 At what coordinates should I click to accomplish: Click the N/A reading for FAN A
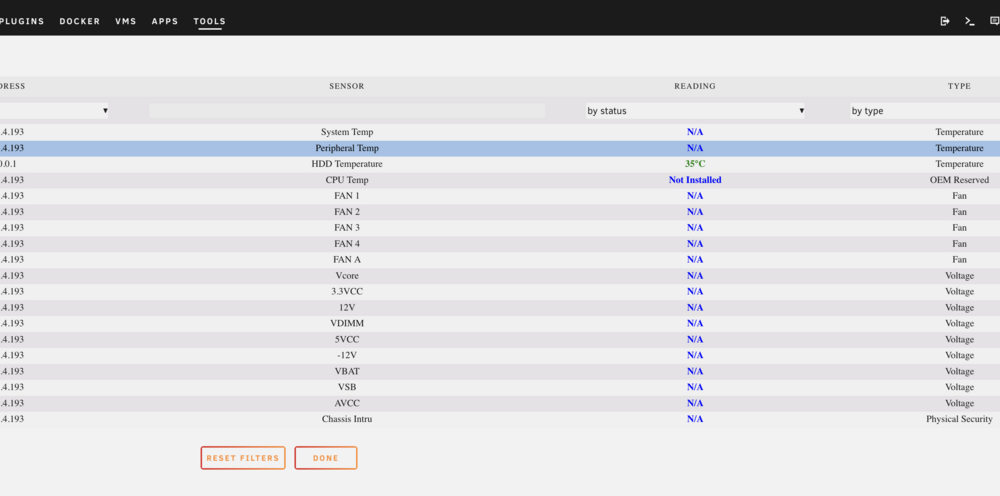[x=695, y=259]
